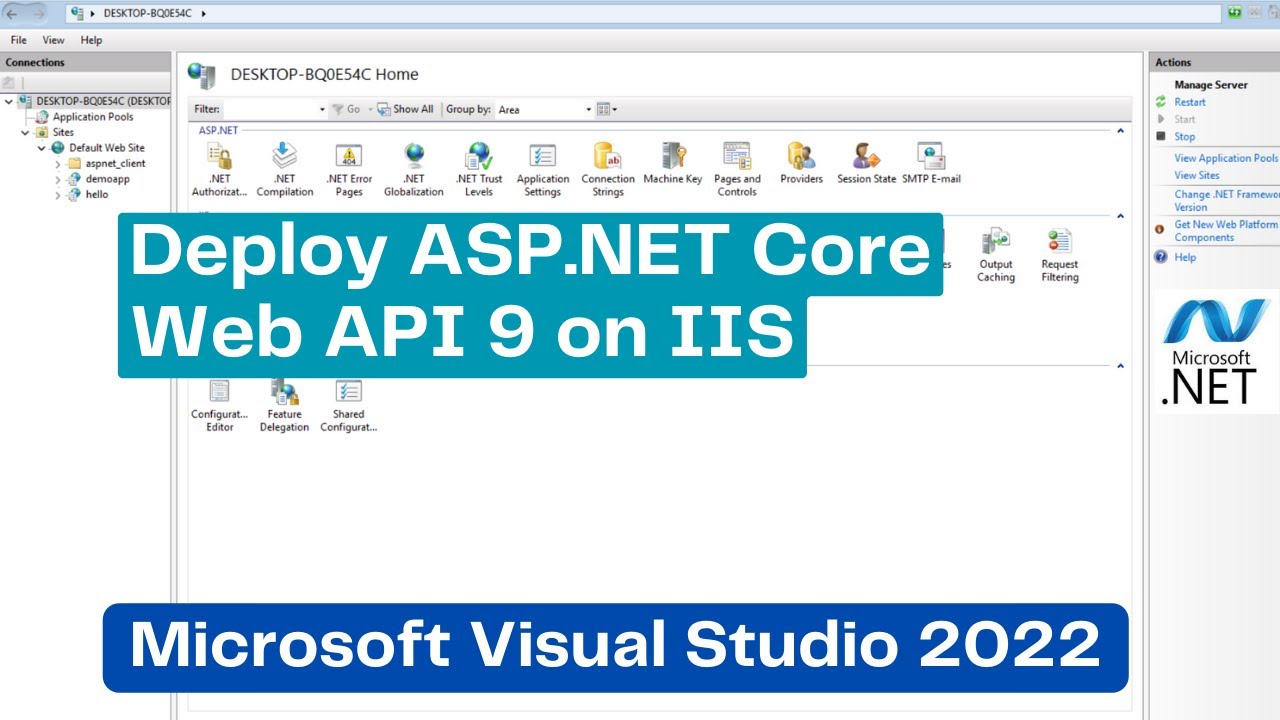The width and height of the screenshot is (1280, 720).
Task: Open the Machine Key feature
Action: click(672, 163)
